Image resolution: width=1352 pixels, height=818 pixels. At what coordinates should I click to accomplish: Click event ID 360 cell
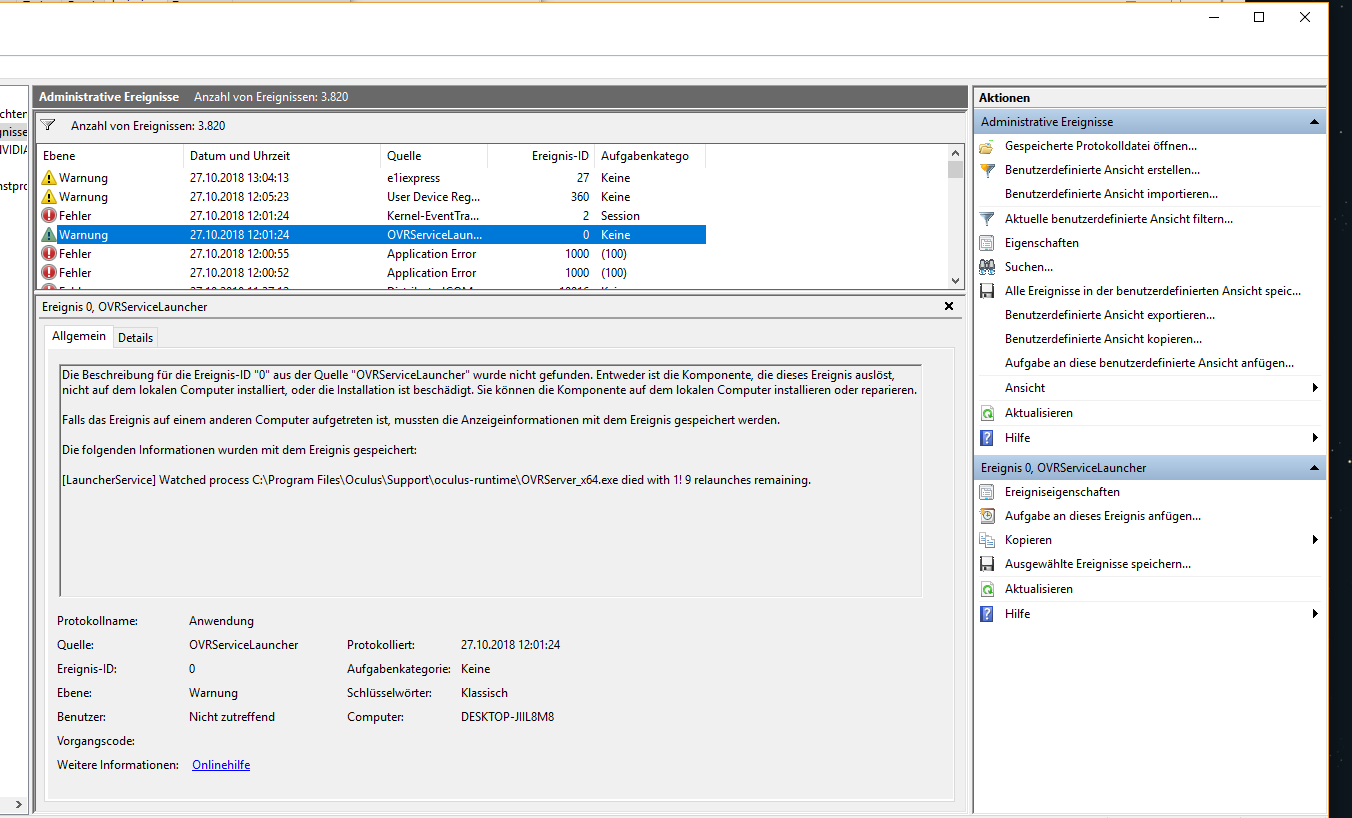[x=580, y=197]
